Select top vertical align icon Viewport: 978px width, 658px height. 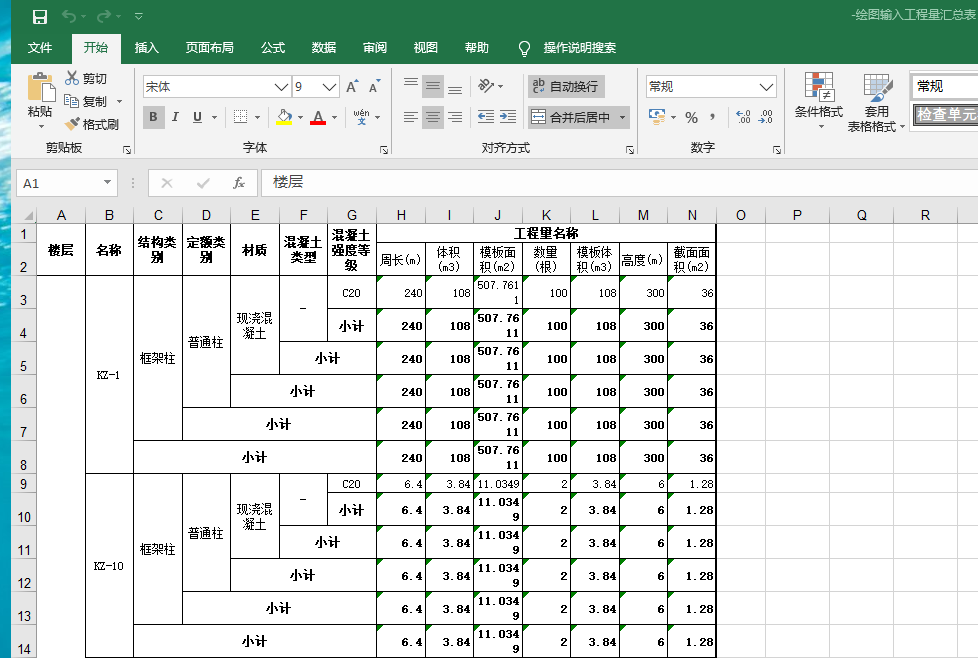click(x=410, y=85)
